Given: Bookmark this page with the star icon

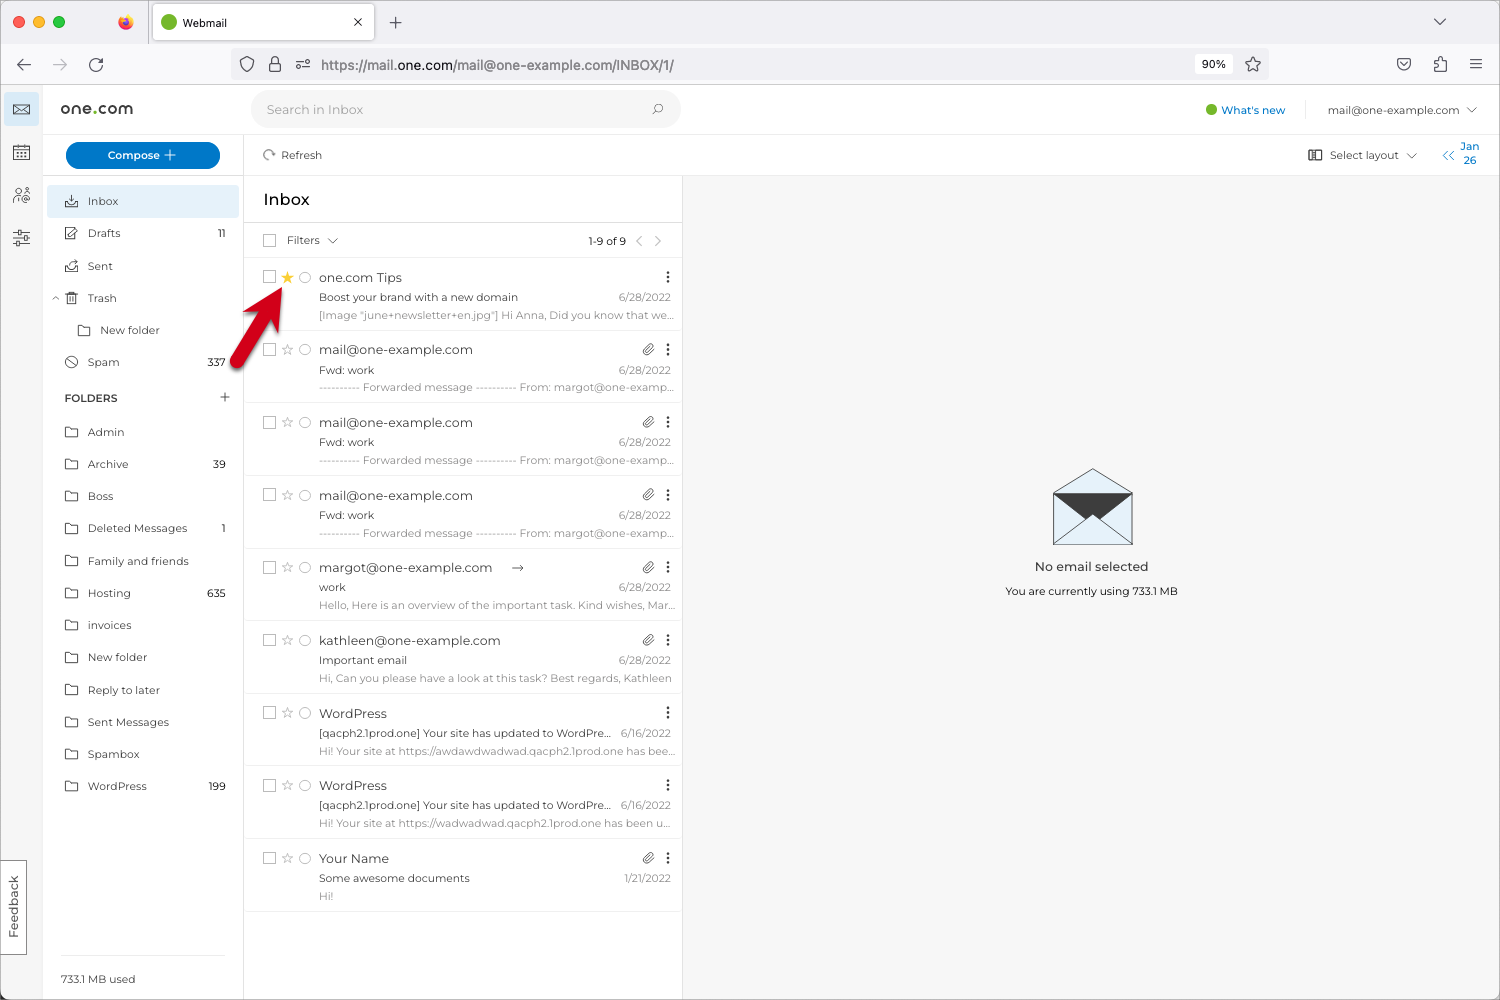Looking at the screenshot, I should [1253, 65].
